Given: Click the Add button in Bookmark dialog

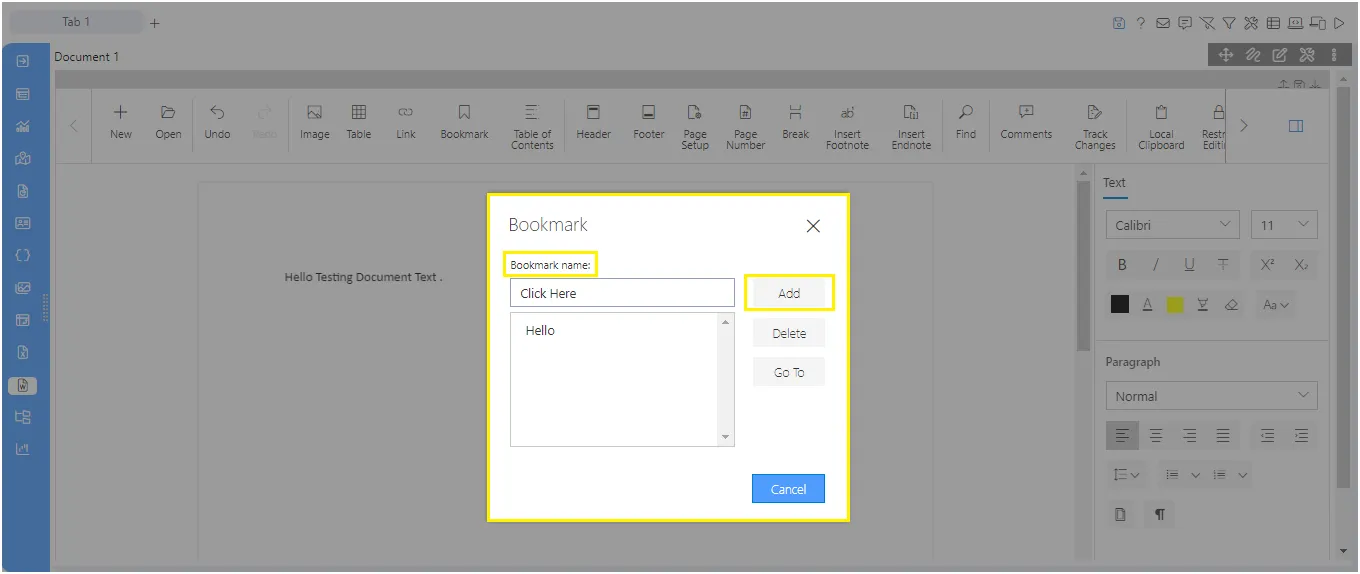Looking at the screenshot, I should 789,293.
